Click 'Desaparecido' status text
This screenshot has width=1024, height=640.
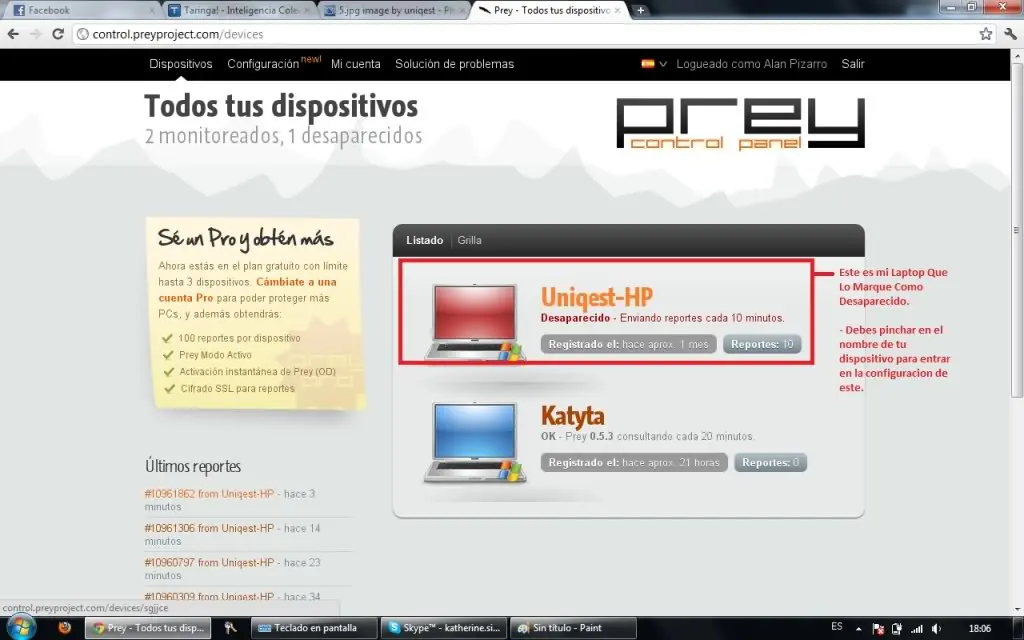575,318
